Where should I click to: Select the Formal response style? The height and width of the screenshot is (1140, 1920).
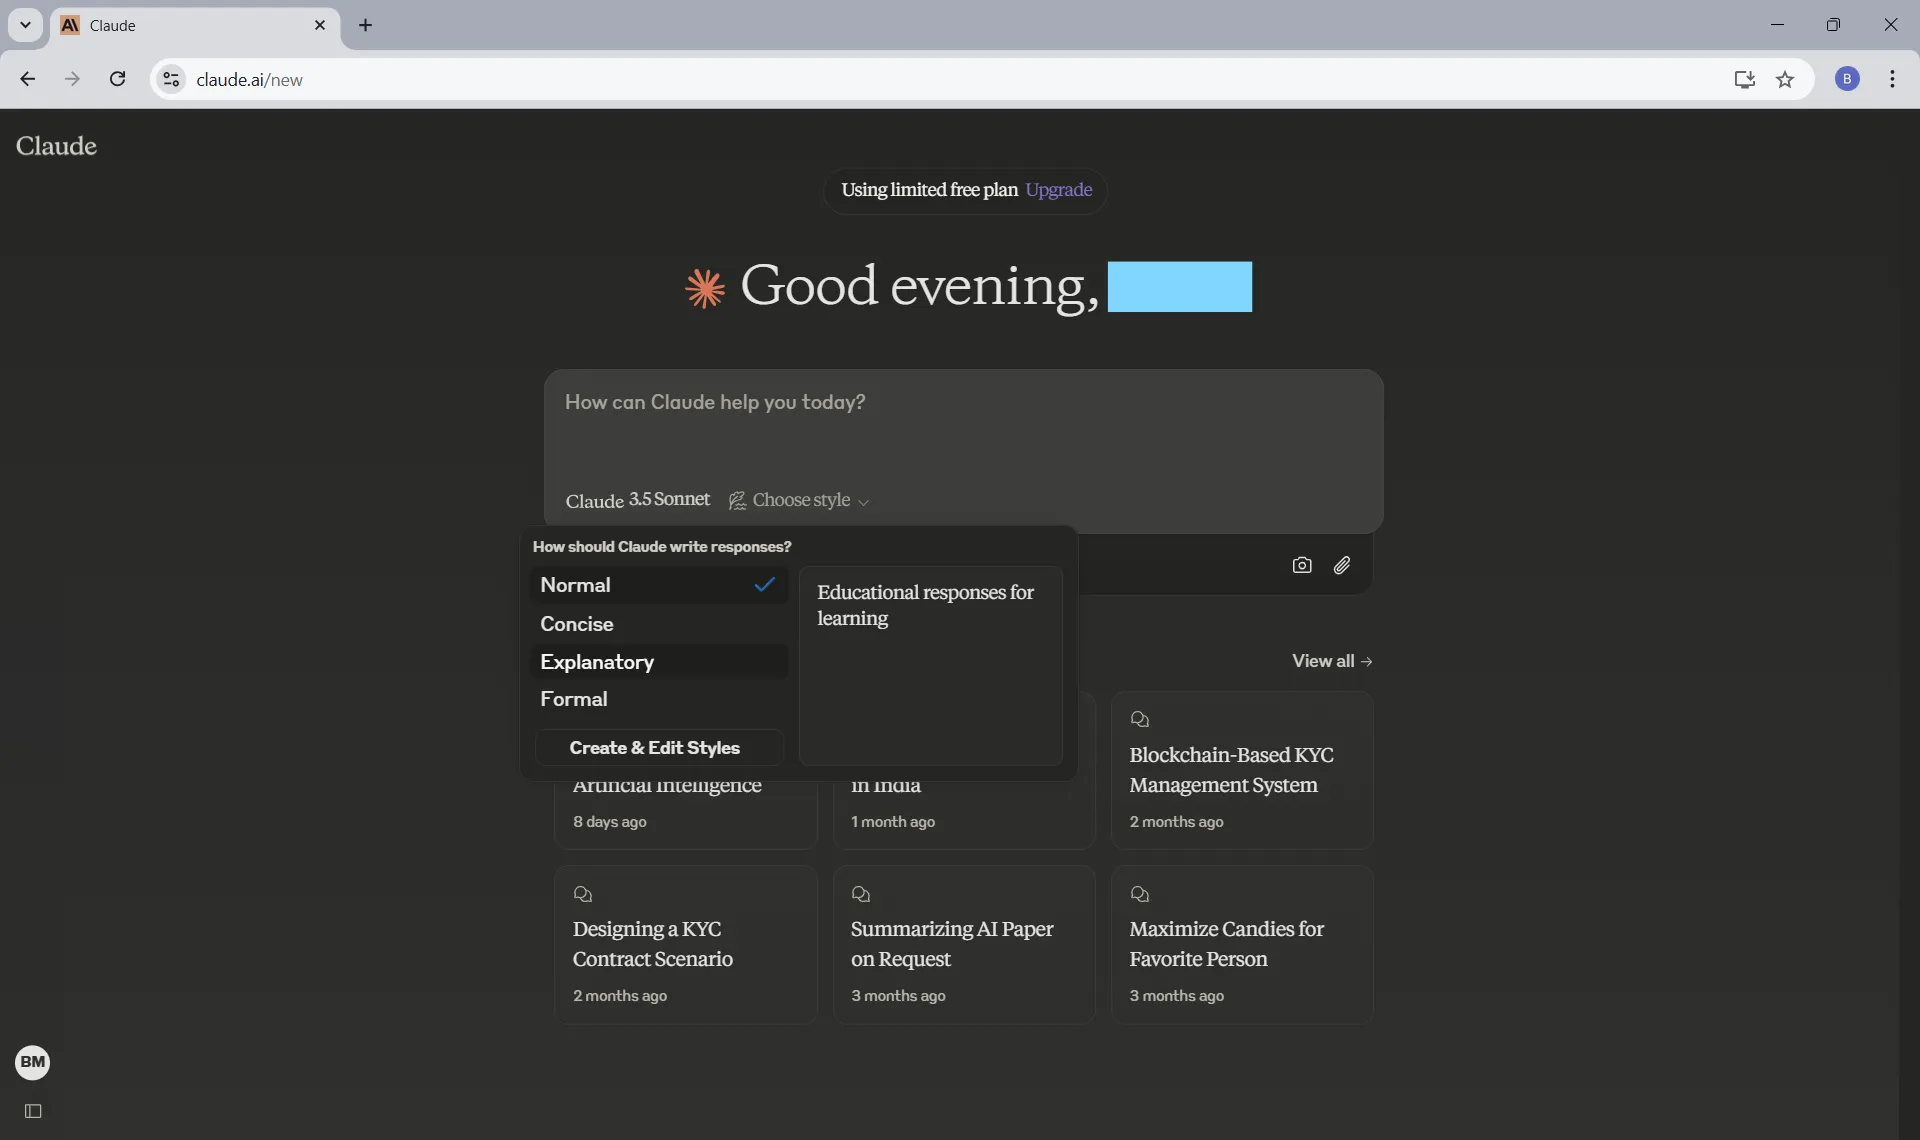658,699
